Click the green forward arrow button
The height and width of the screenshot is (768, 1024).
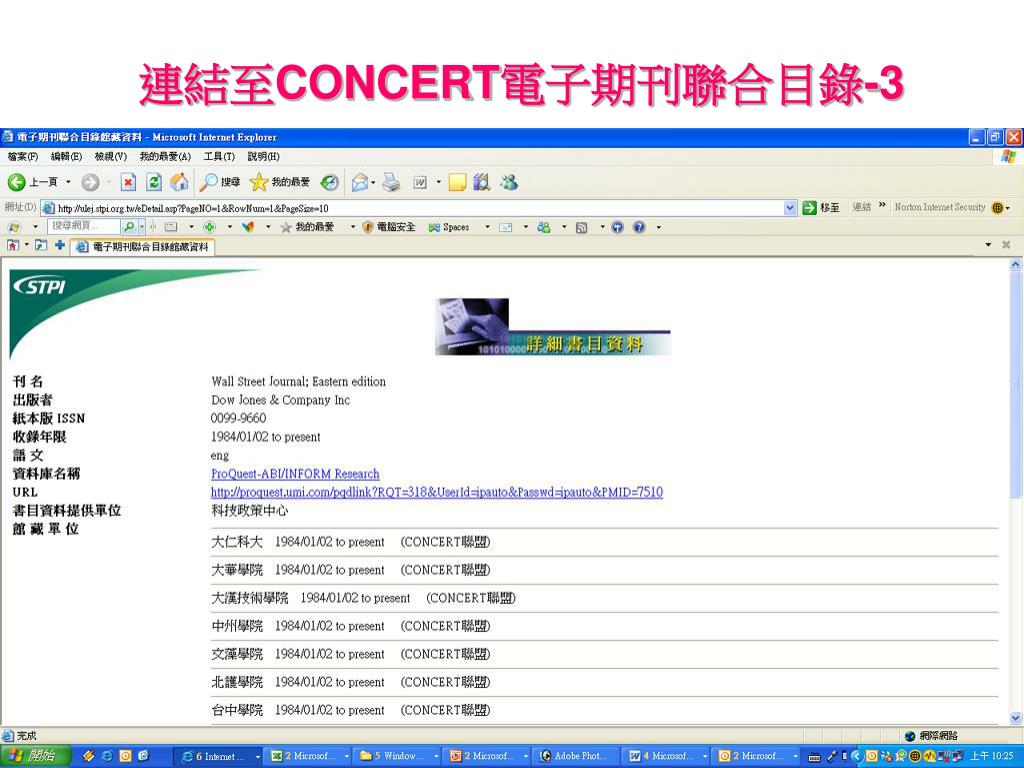click(x=90, y=182)
